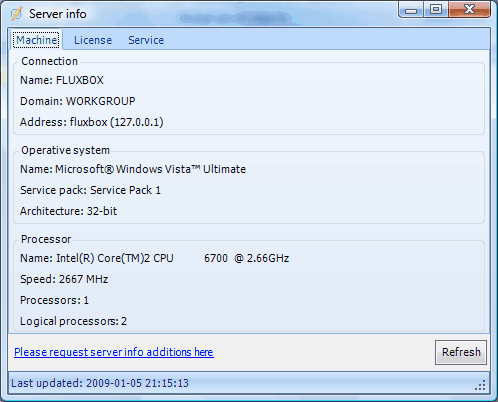The image size is (498, 402).
Task: Click the Last updated status bar text
Action: pos(100,383)
